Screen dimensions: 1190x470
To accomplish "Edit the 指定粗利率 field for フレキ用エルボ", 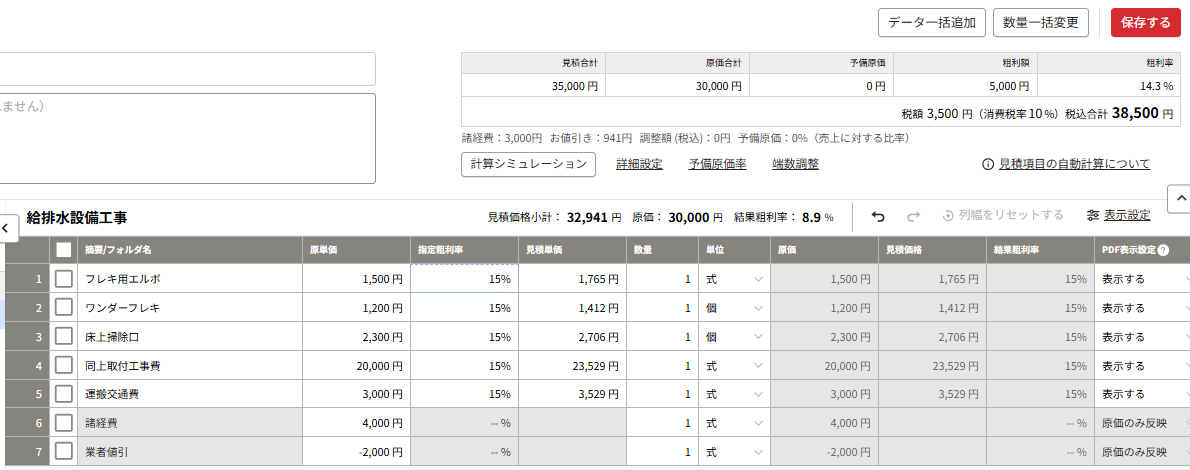I will click(x=463, y=279).
